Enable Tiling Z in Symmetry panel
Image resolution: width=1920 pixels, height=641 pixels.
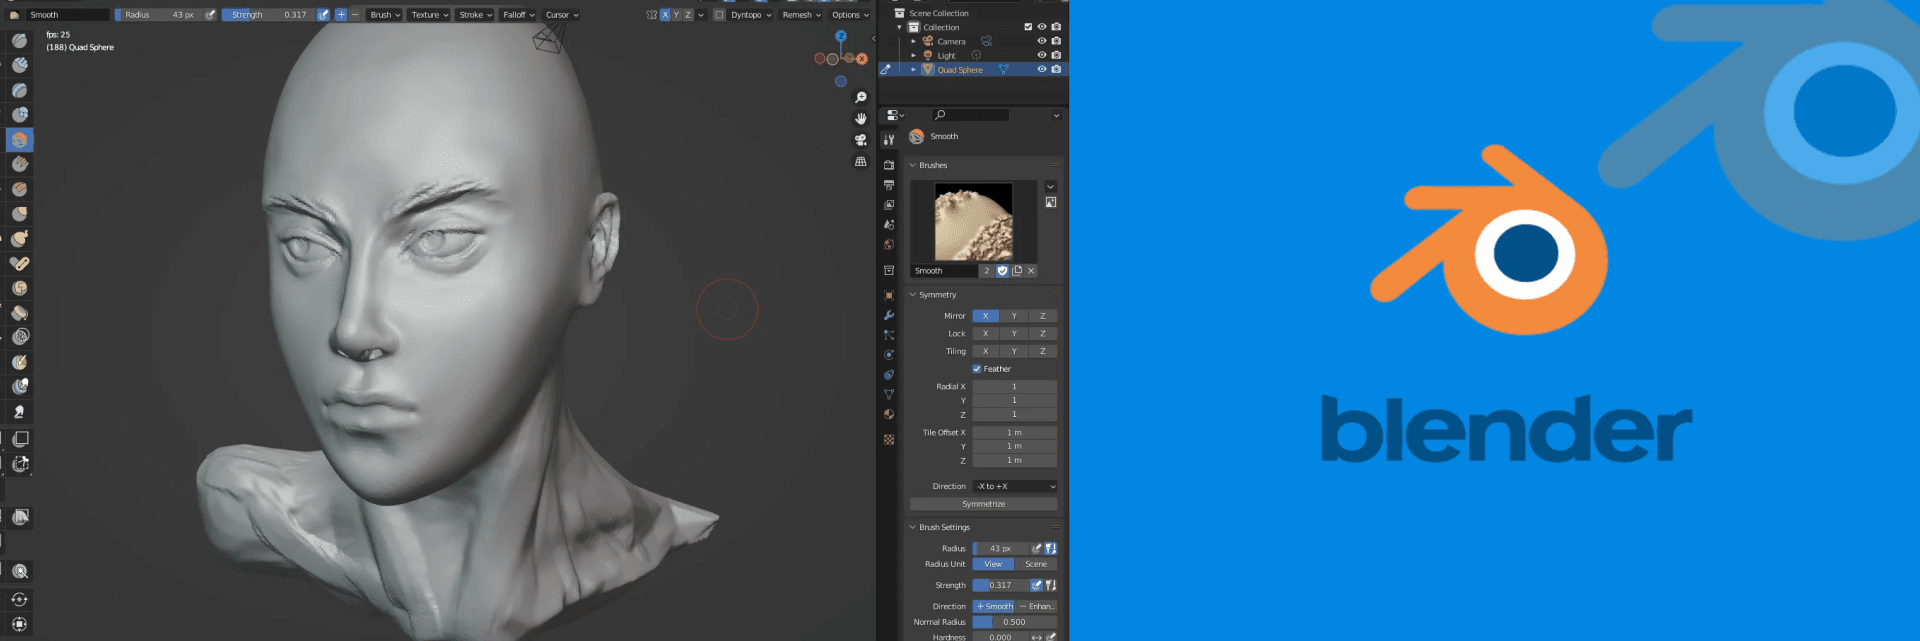click(x=1043, y=352)
